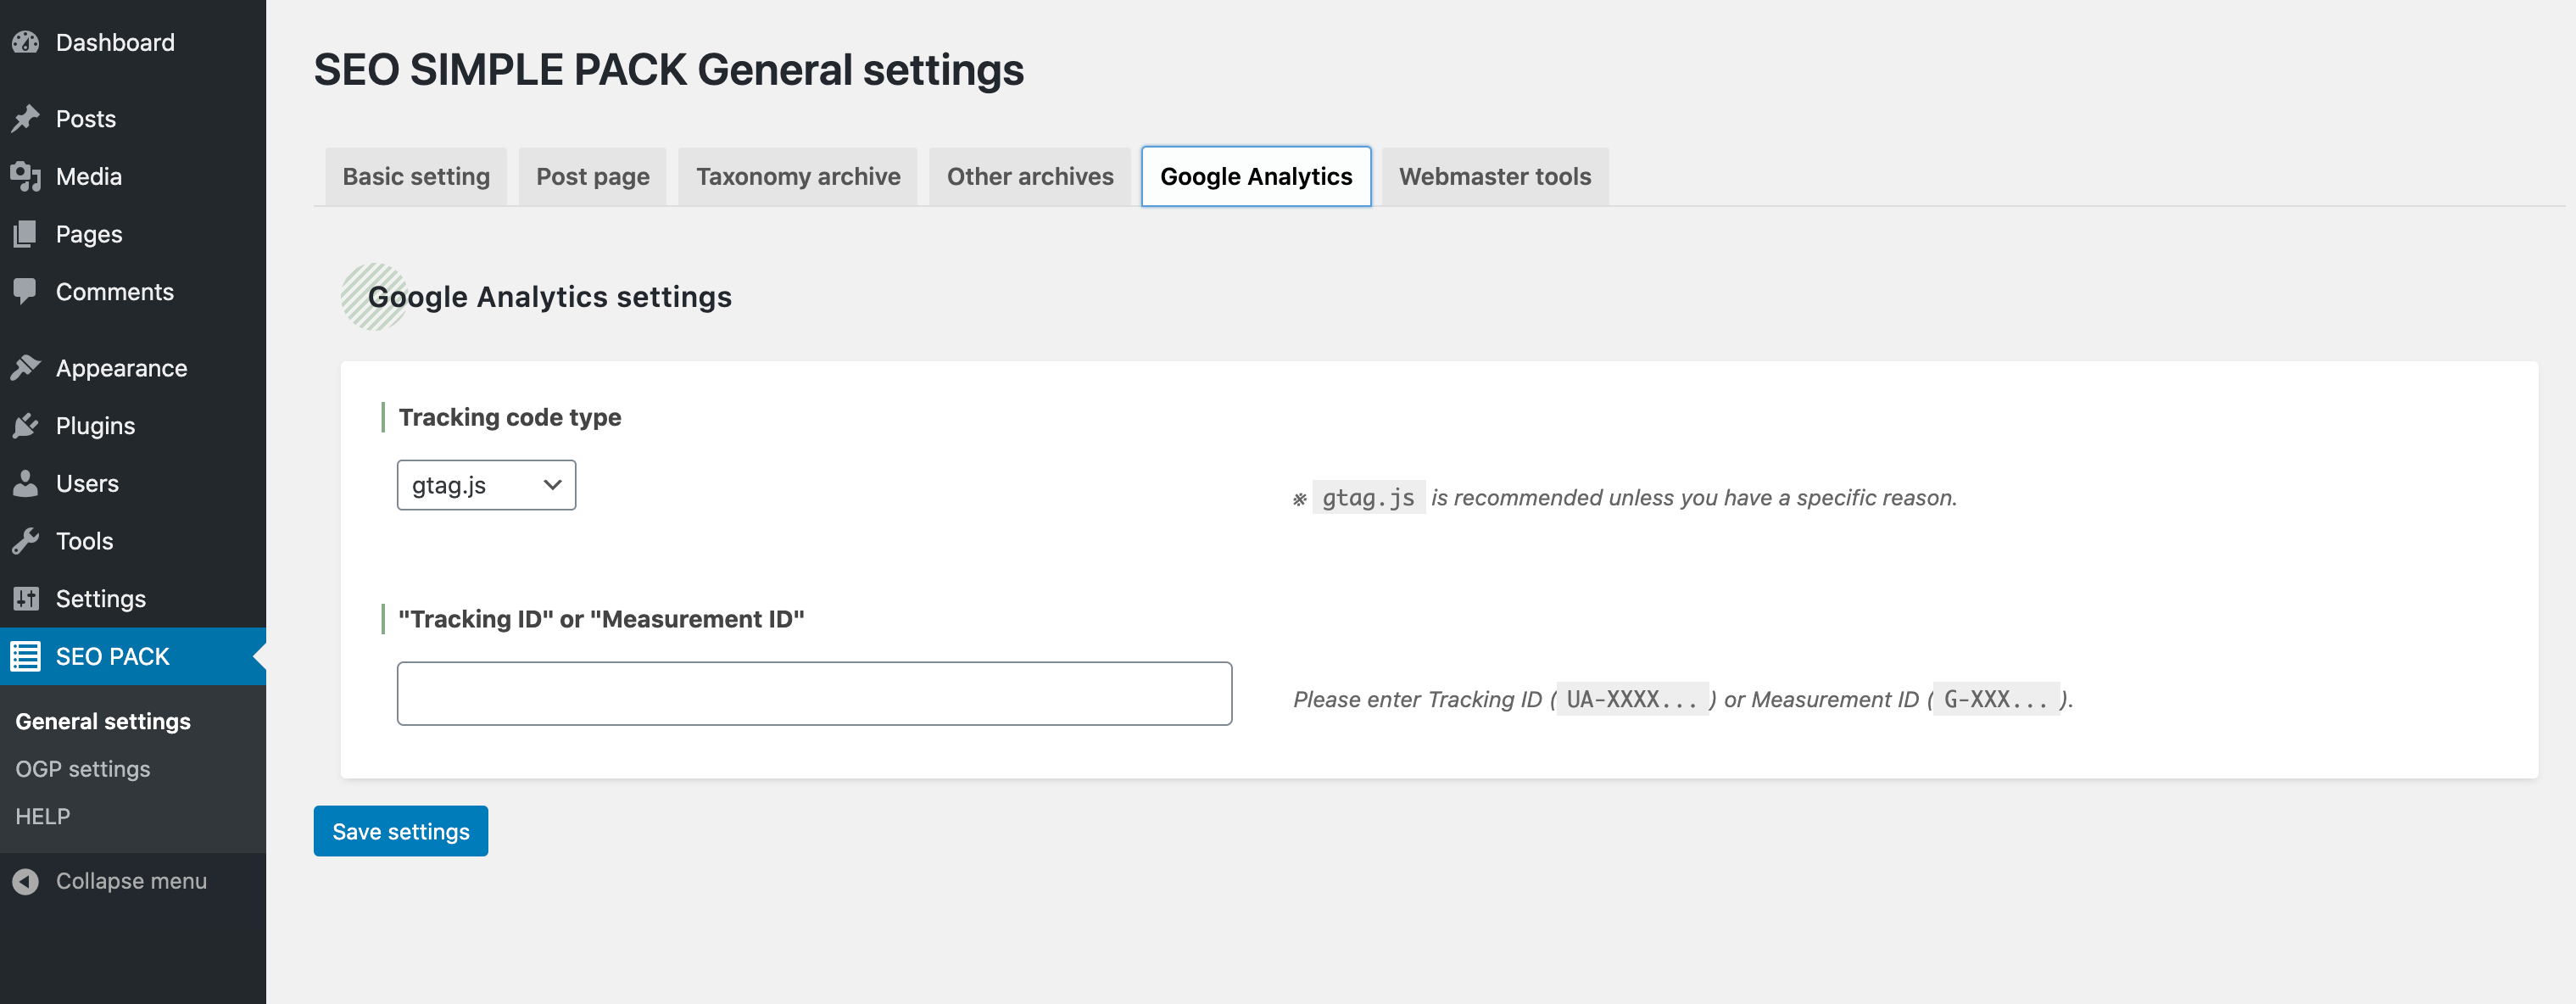Image resolution: width=2576 pixels, height=1004 pixels.
Task: Switch to the Basic setting tab
Action: [x=416, y=177]
